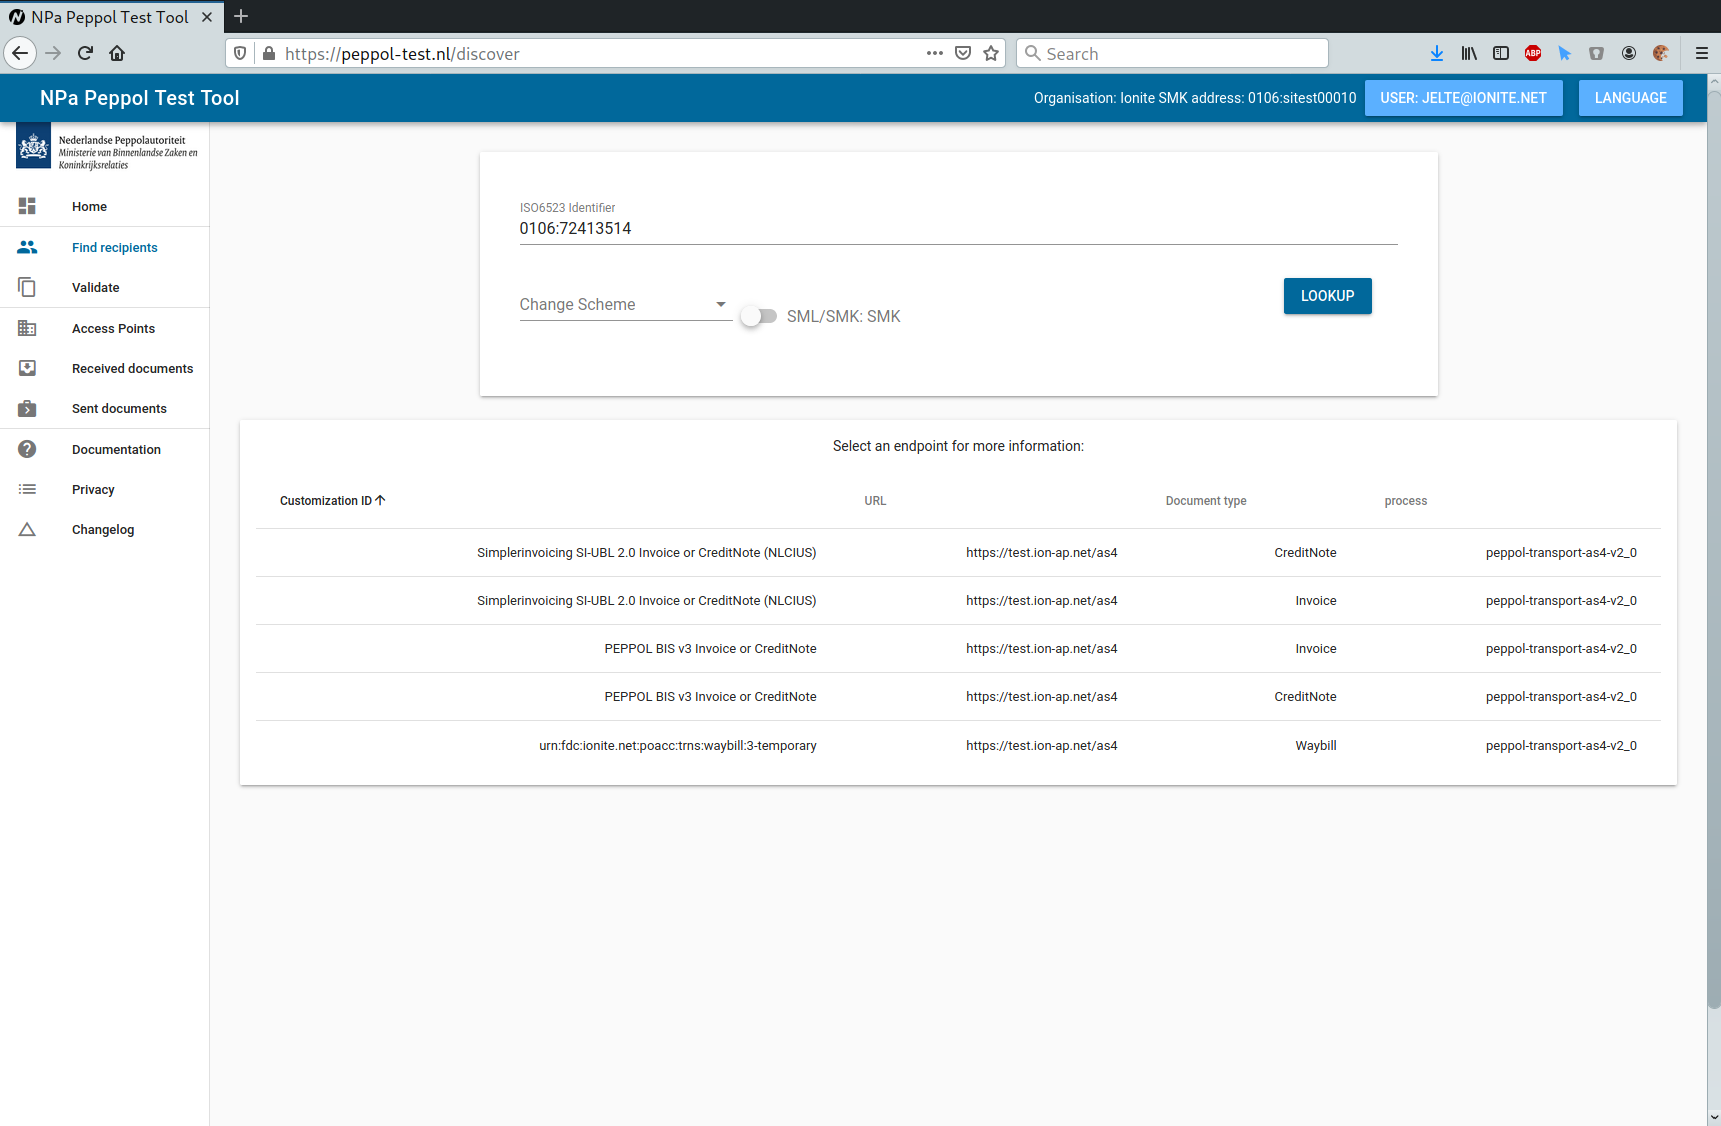Open a new browser tab with plus
Viewport: 1721px width, 1126px height.
[x=241, y=16]
